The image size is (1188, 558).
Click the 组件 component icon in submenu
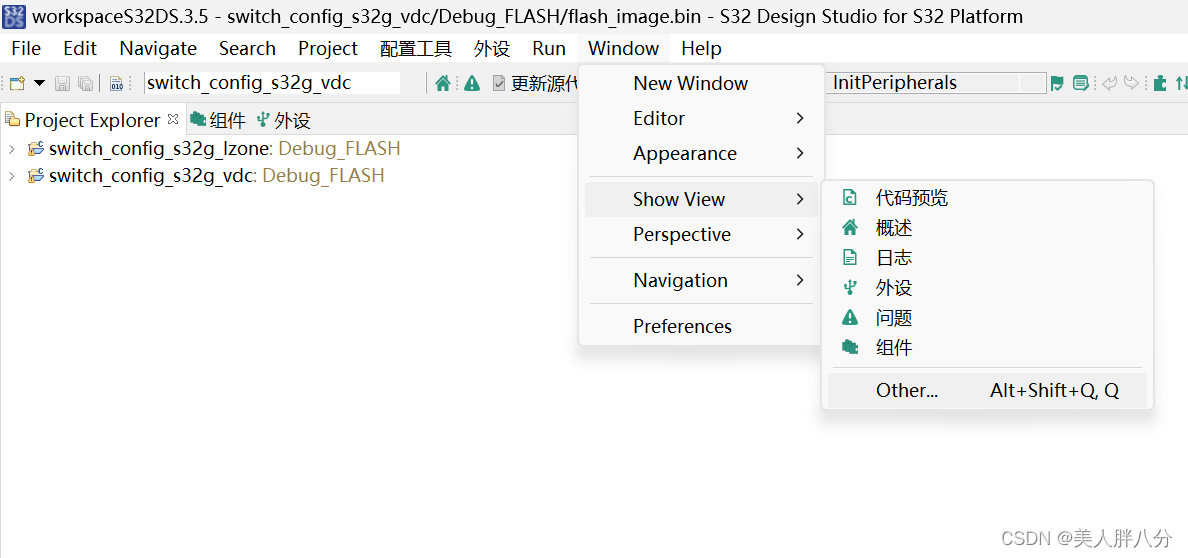[850, 348]
